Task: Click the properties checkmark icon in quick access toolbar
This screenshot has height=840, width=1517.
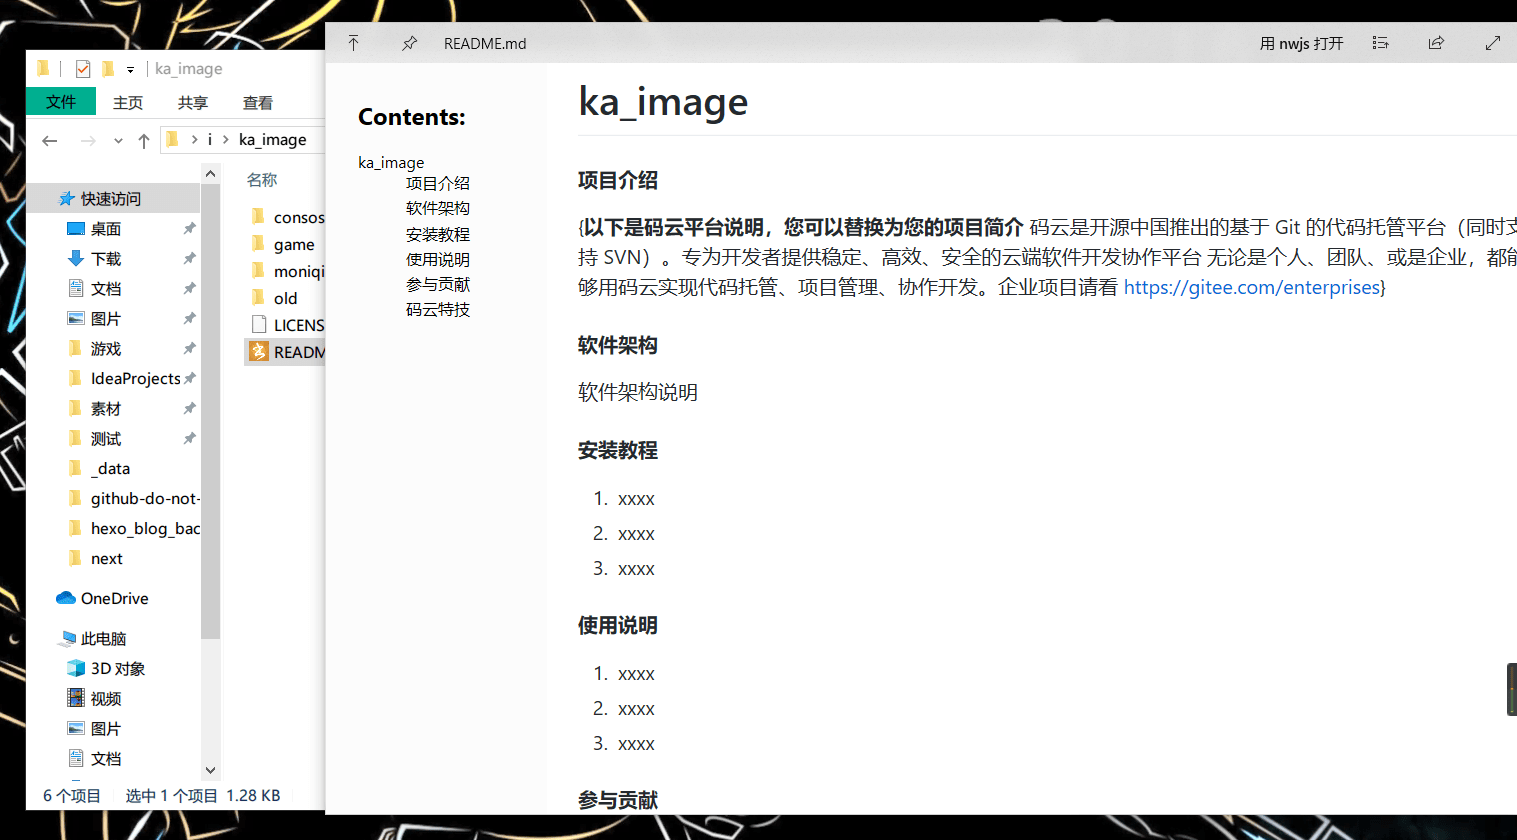Action: tap(83, 69)
